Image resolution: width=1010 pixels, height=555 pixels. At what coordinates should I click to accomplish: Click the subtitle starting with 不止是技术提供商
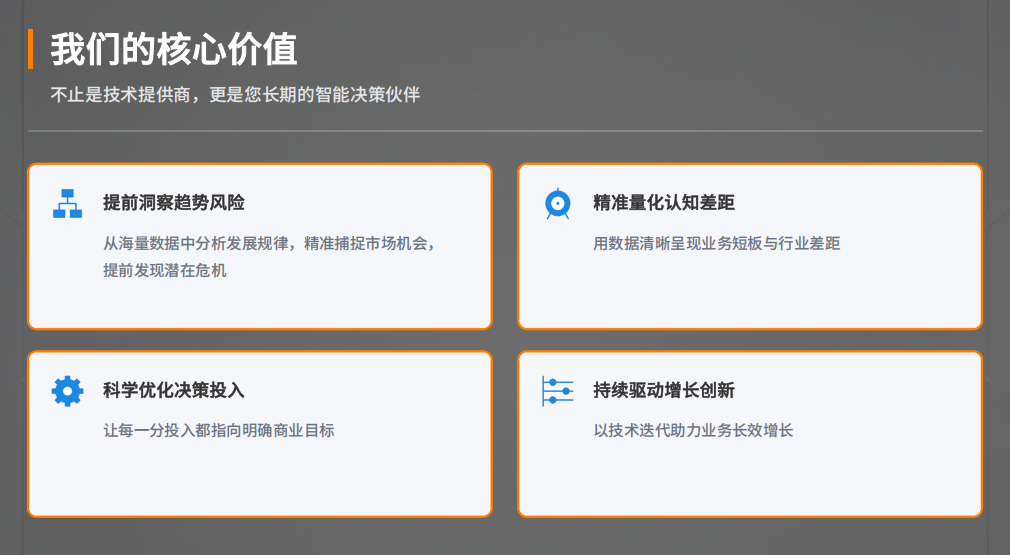[x=235, y=95]
